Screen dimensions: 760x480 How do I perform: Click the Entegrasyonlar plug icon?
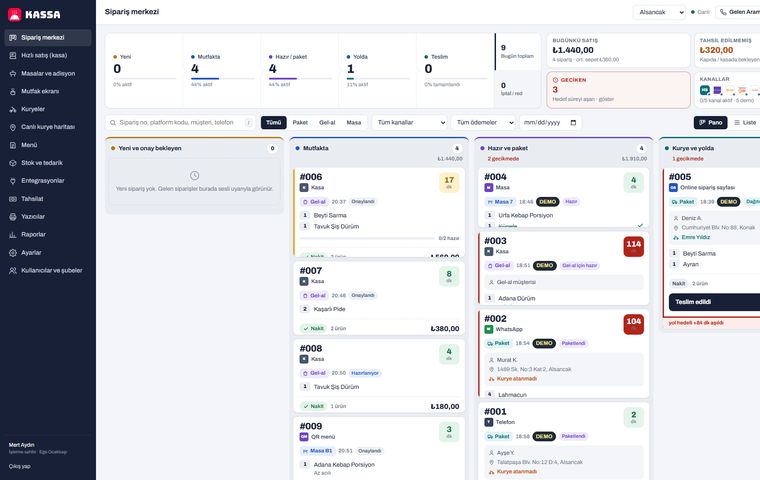(13, 181)
